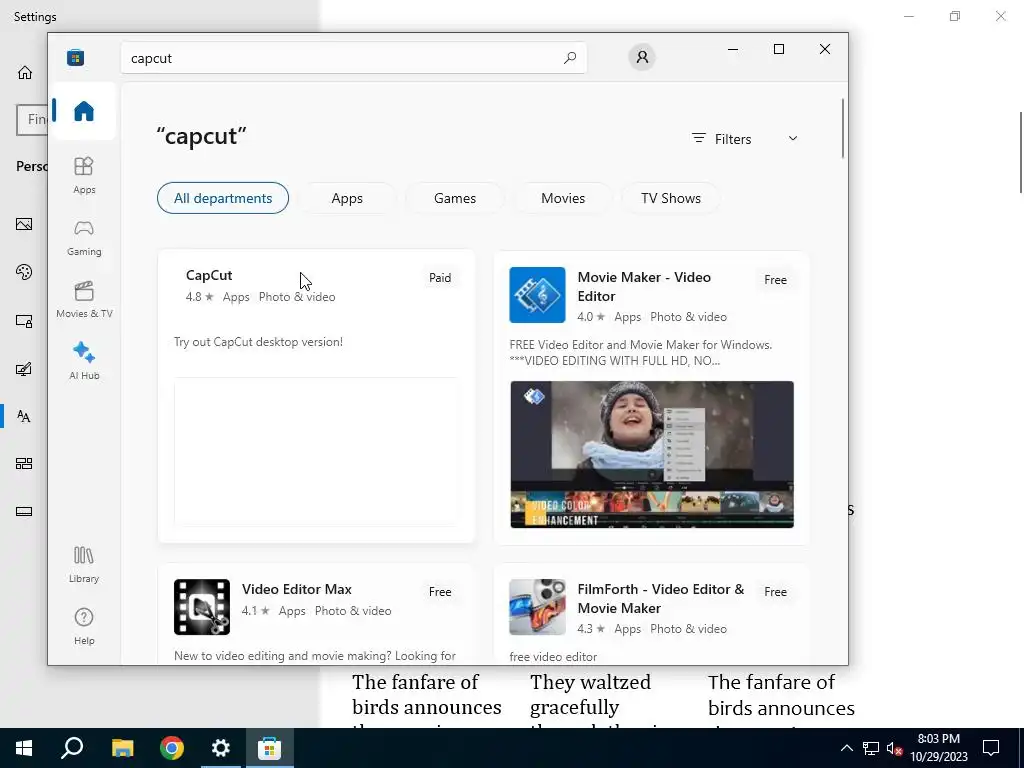This screenshot has width=1024, height=768.
Task: Open the AI Hub section
Action: [84, 361]
